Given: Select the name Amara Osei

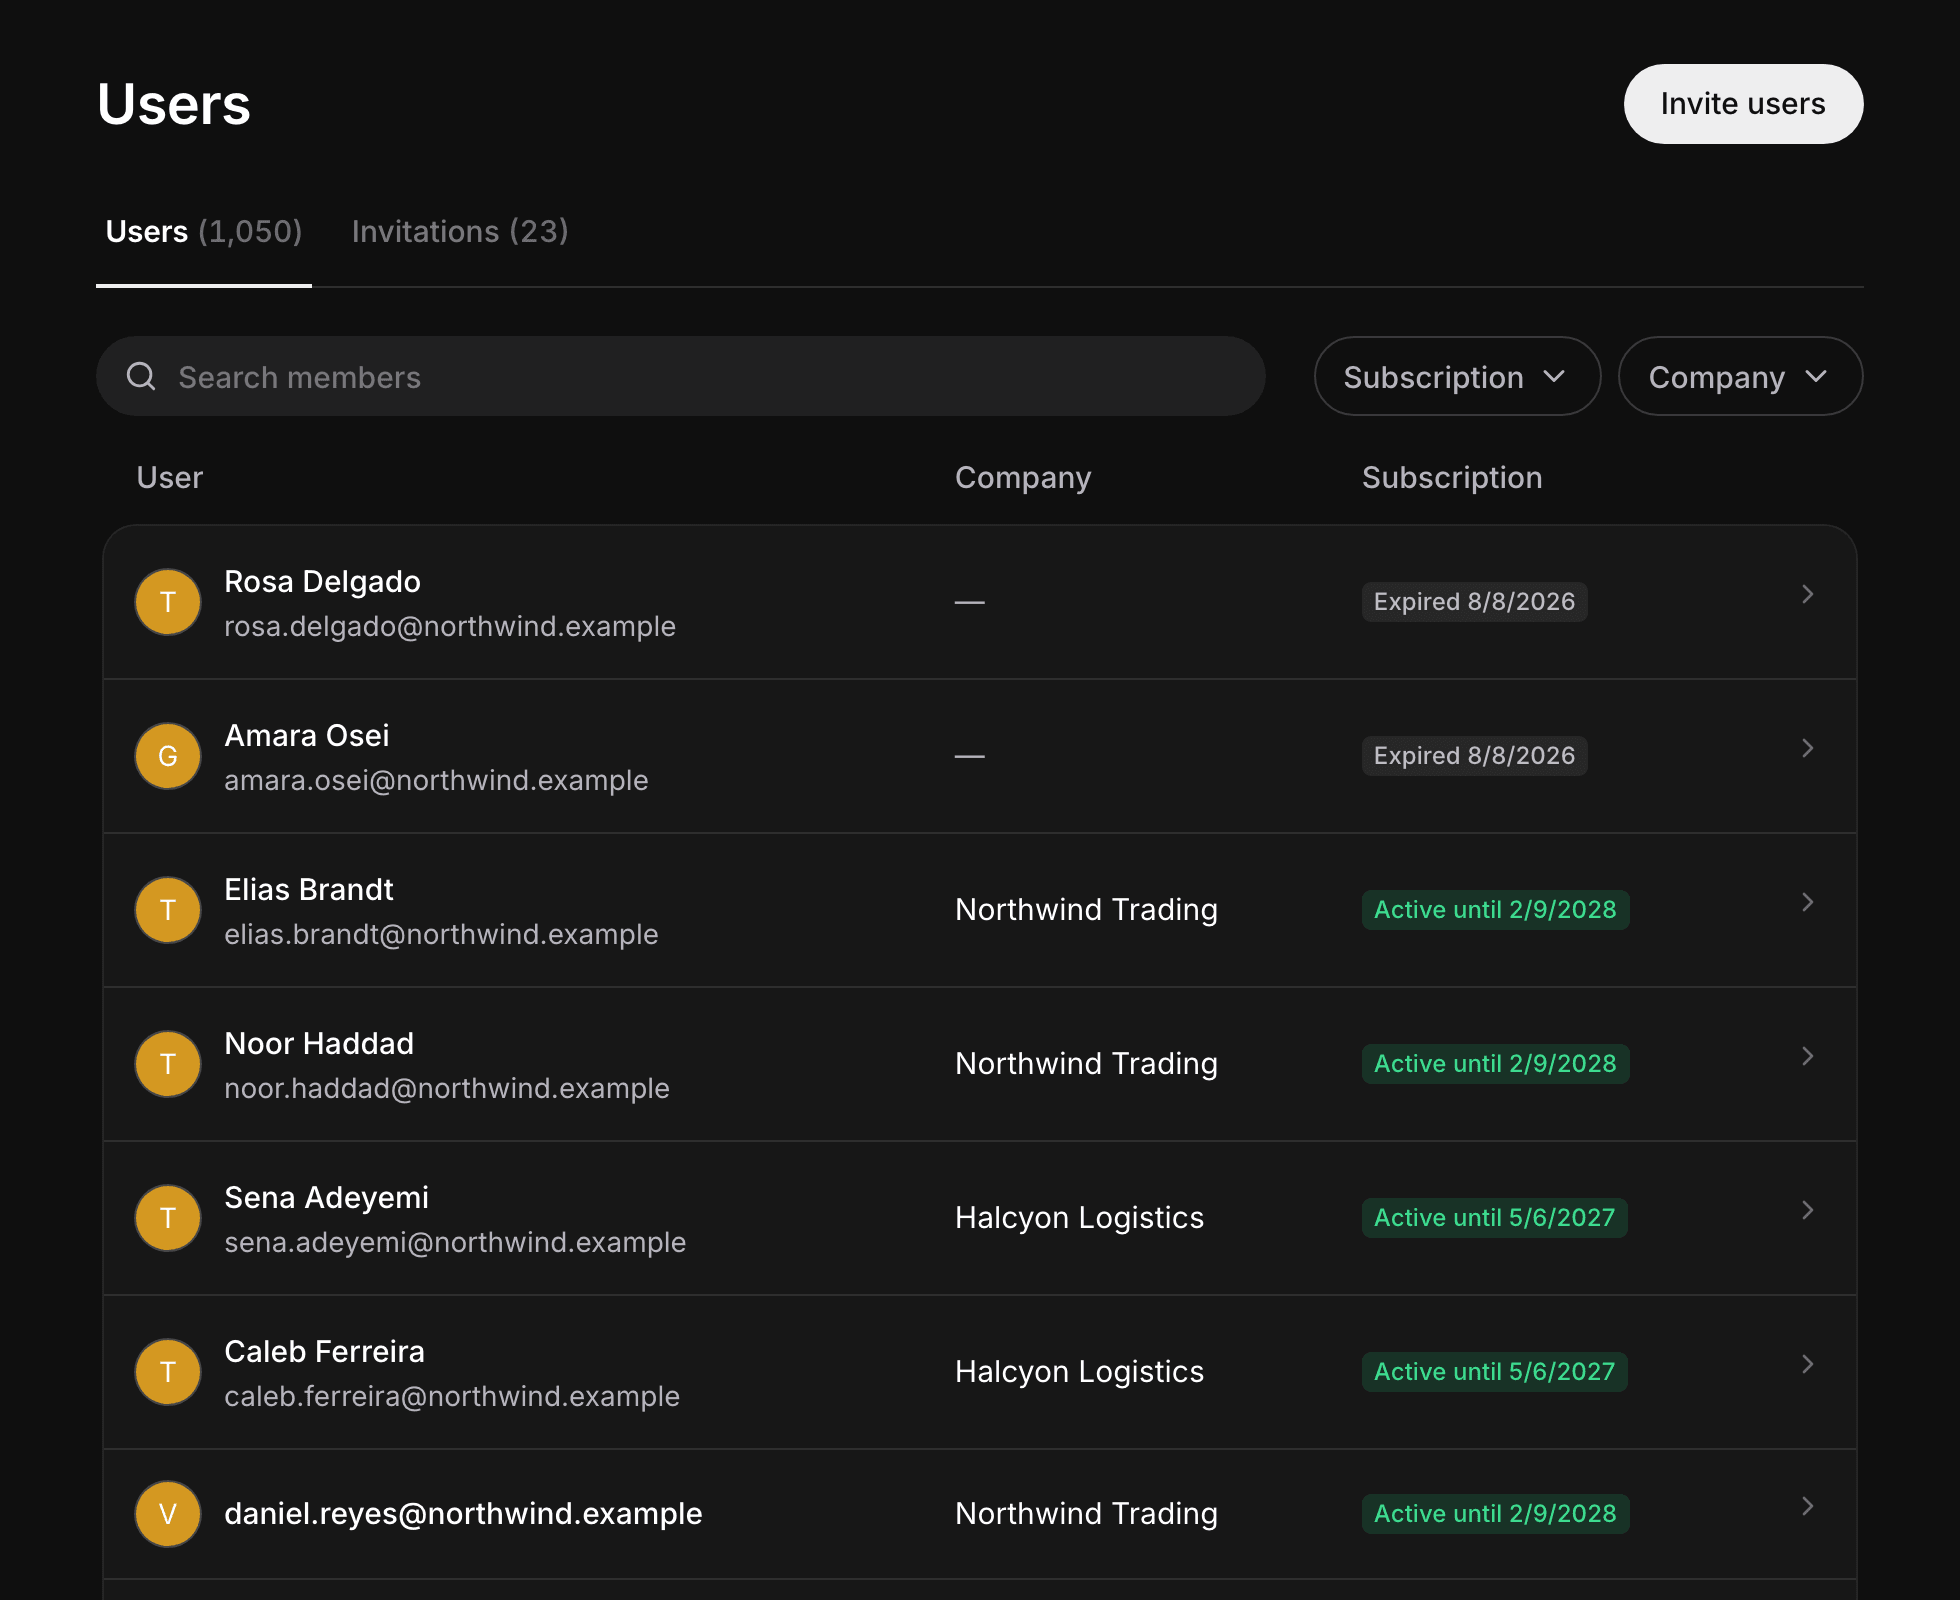Looking at the screenshot, I should click(307, 736).
